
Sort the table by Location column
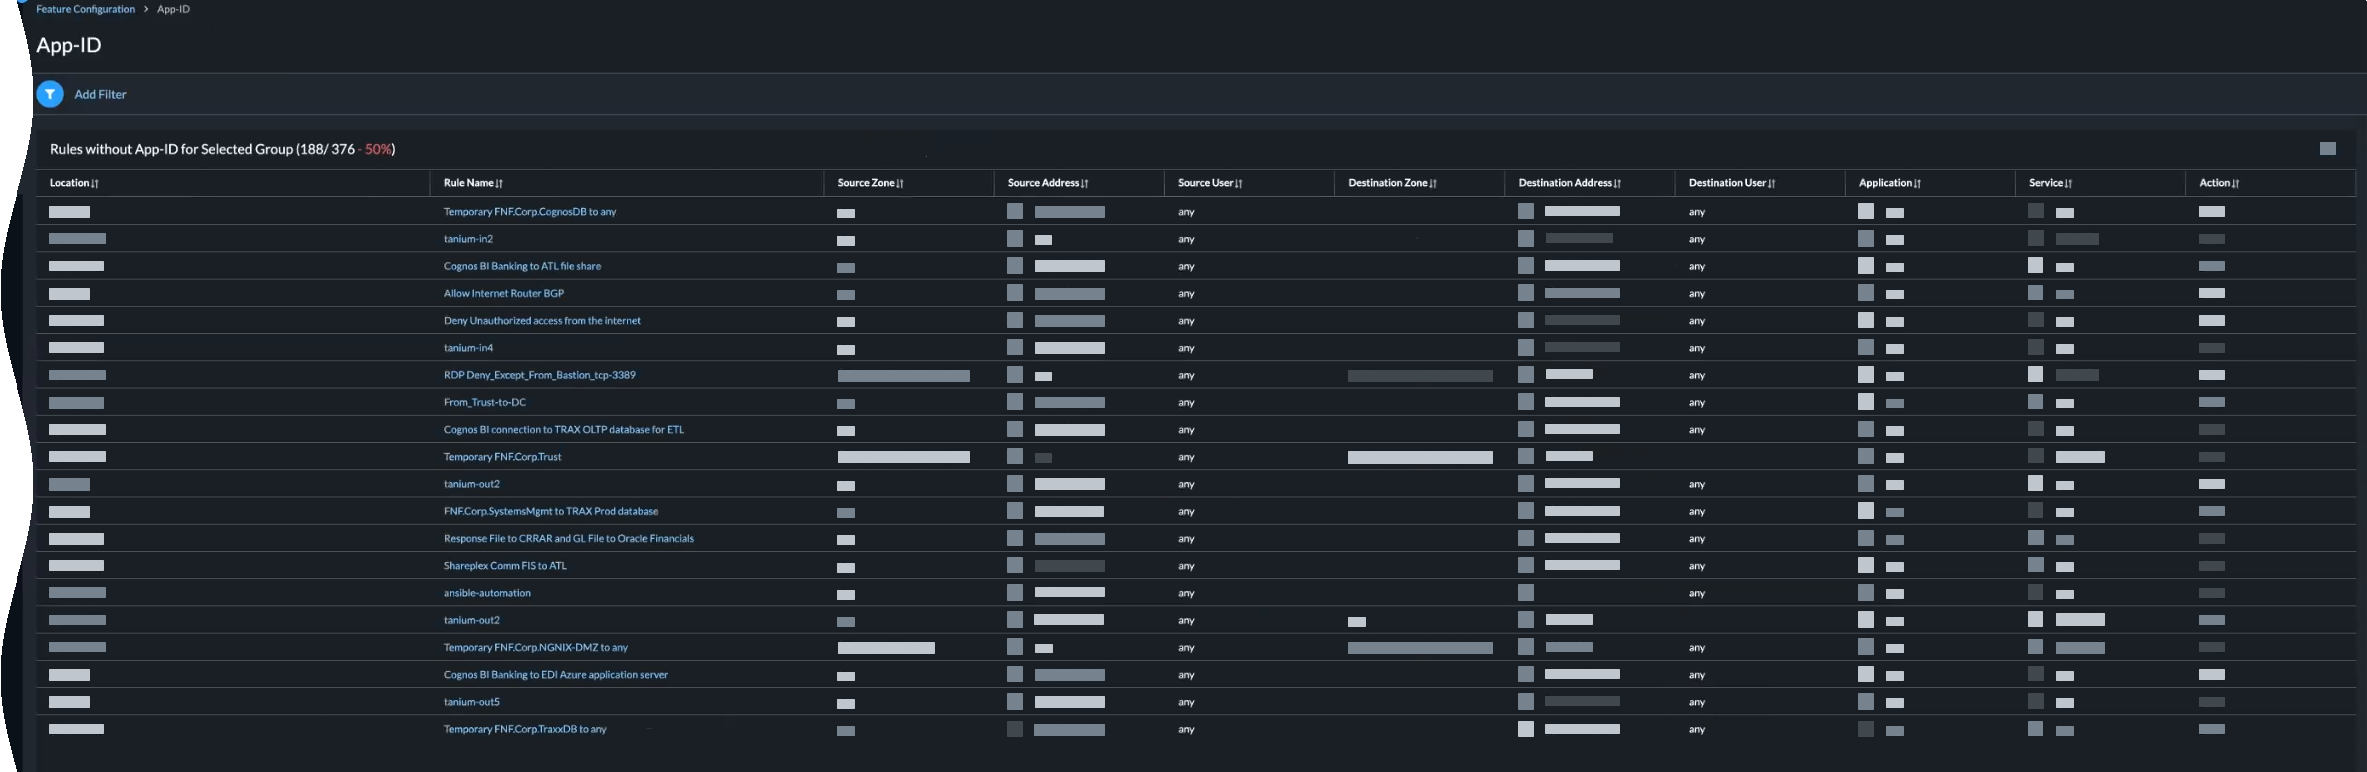[x=95, y=184]
